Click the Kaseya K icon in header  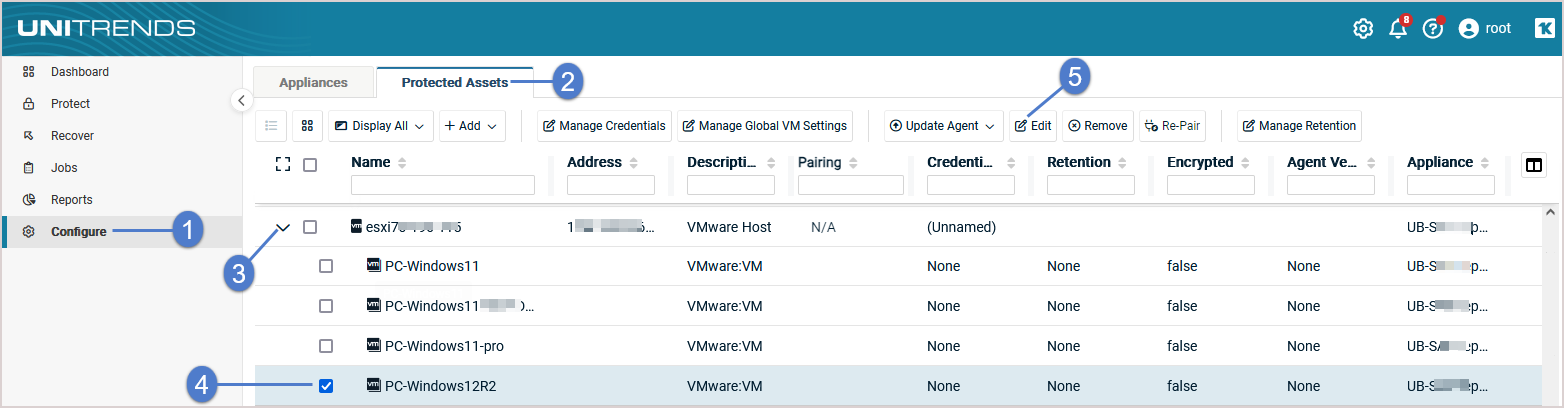tap(1544, 28)
